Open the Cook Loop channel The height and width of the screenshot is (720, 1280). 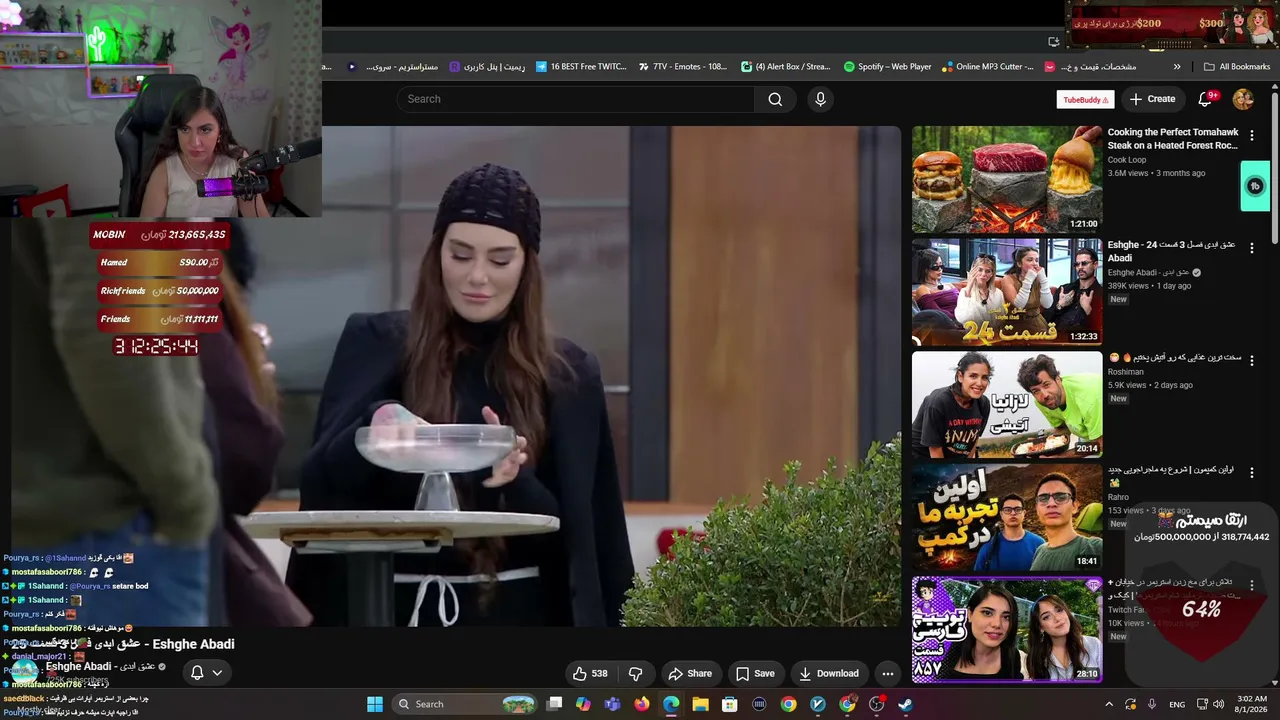(x=1127, y=160)
